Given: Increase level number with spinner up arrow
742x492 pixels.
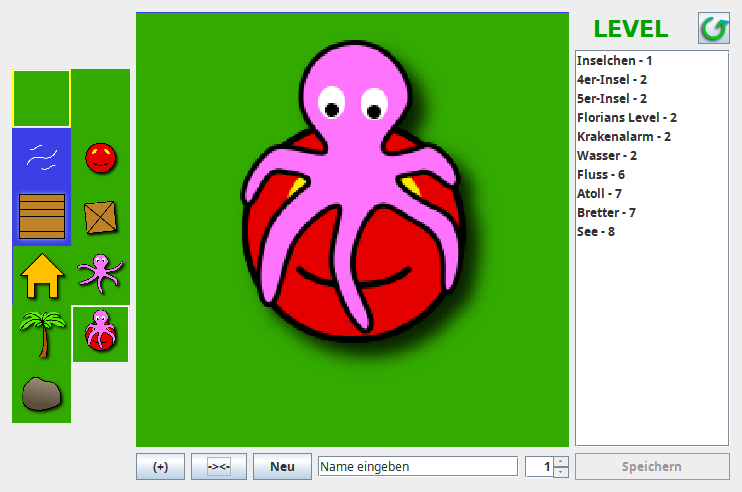Looking at the screenshot, I should 561,461.
